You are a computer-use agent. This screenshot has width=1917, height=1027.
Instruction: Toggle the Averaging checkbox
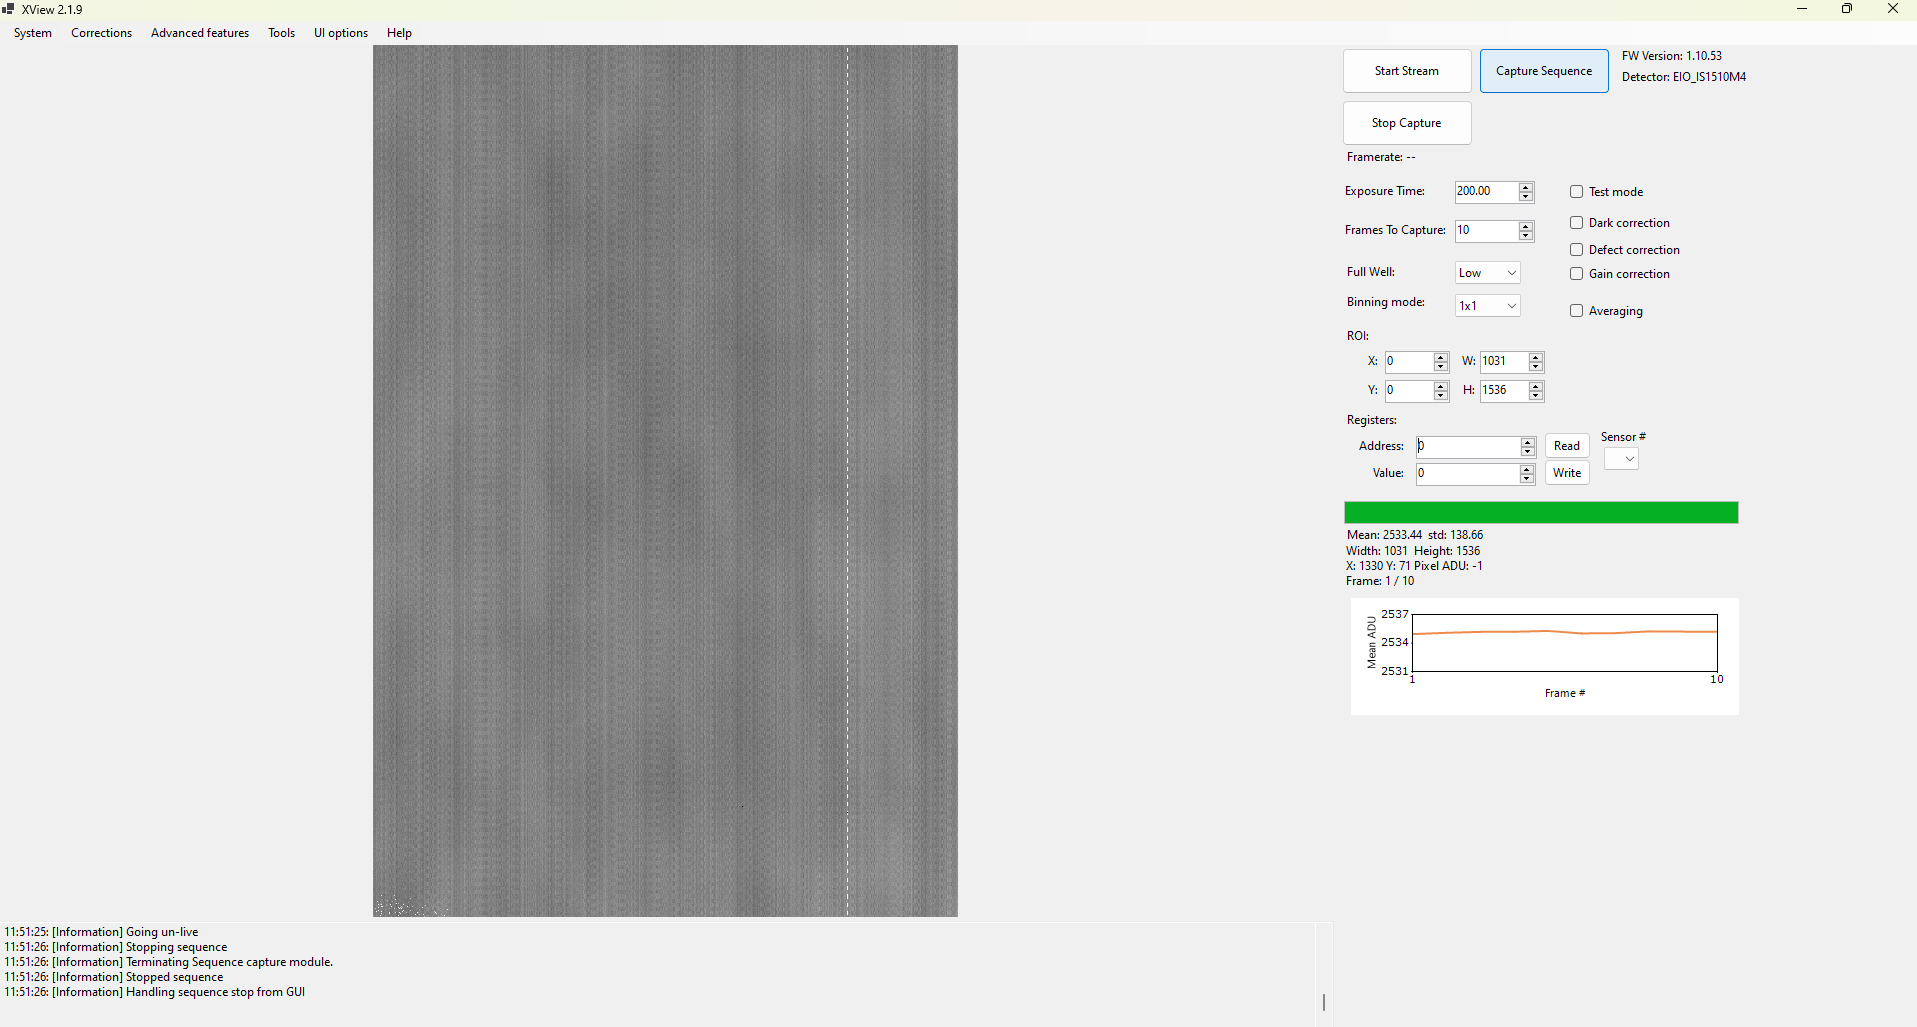[1576, 311]
